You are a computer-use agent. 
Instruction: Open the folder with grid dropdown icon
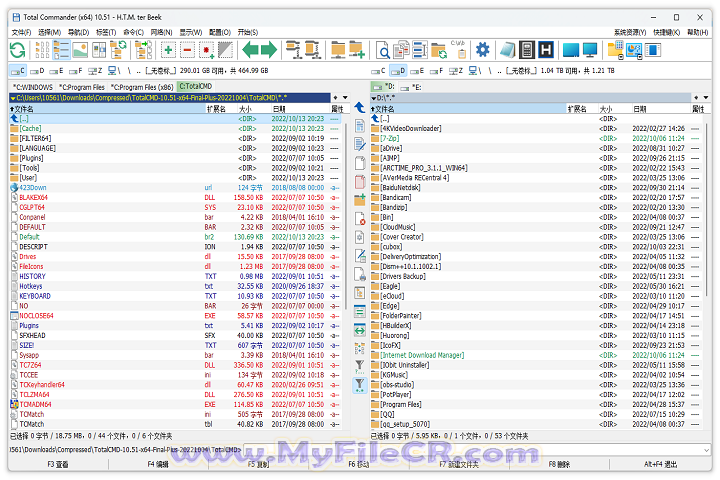tap(615, 50)
